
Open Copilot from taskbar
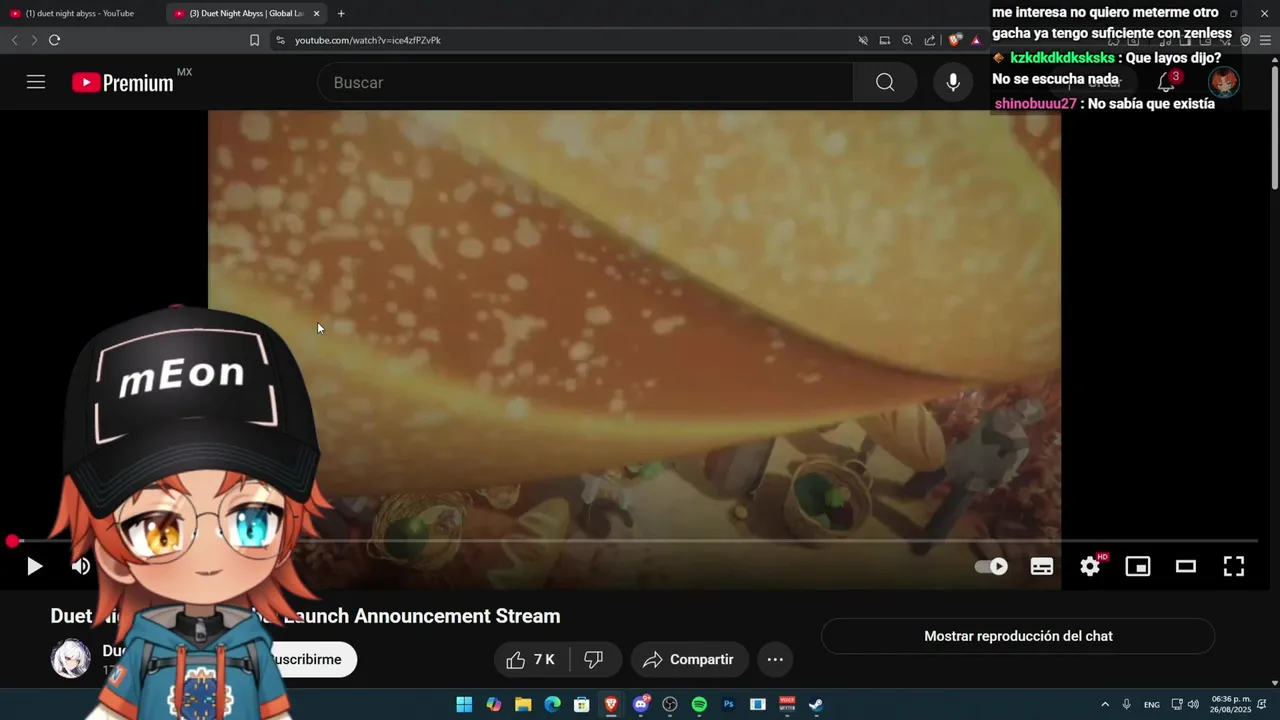click(x=494, y=704)
